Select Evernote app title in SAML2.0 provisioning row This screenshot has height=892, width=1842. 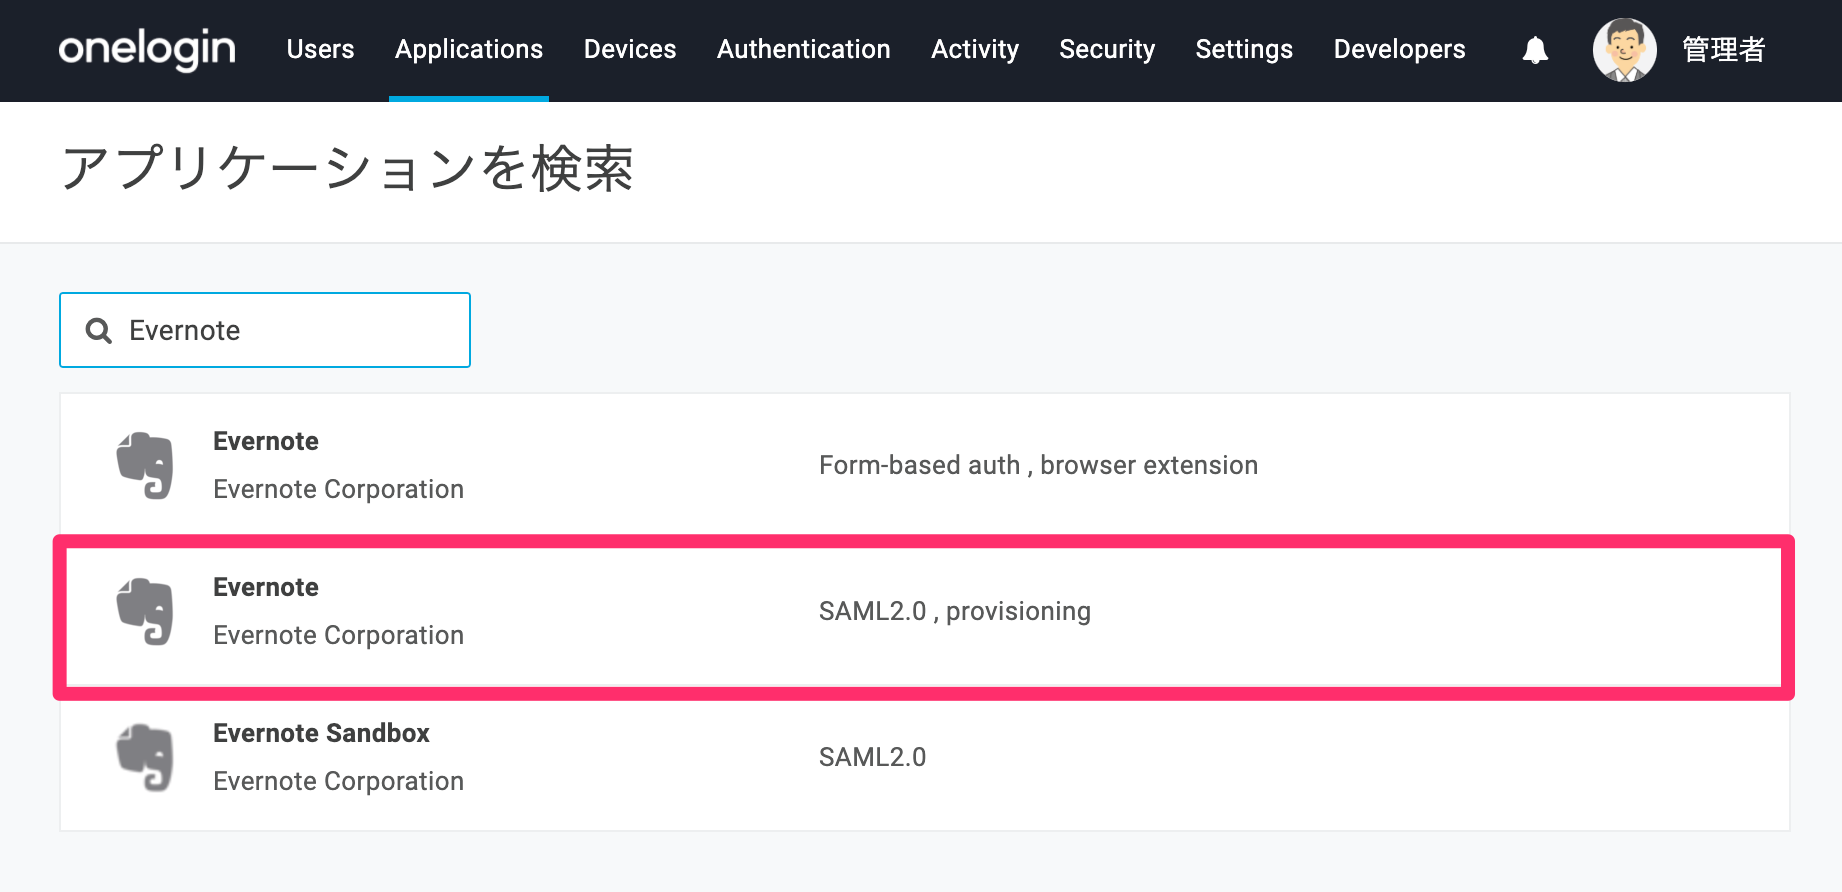pos(266,587)
